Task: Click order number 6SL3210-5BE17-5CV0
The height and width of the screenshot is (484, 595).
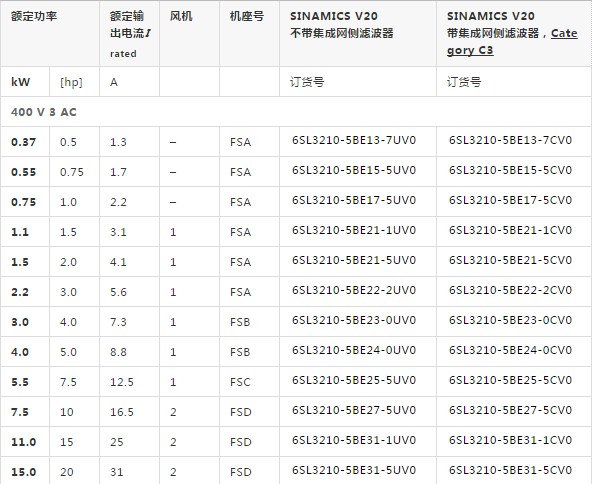Action: tap(510, 200)
